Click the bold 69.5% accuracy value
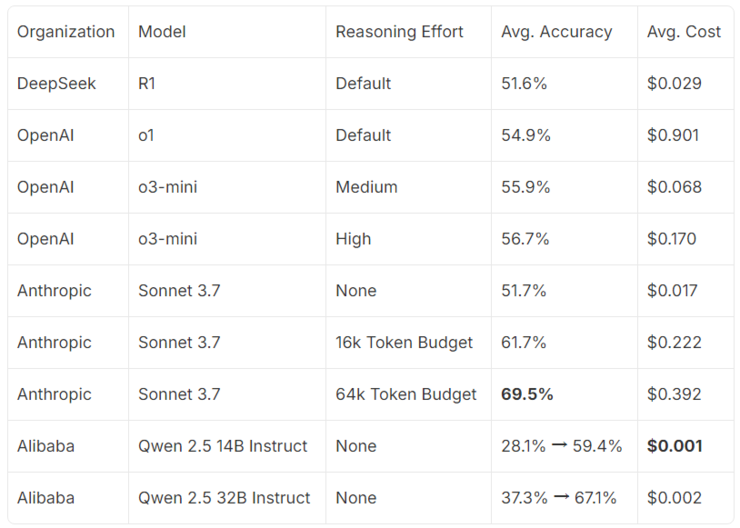 point(527,395)
